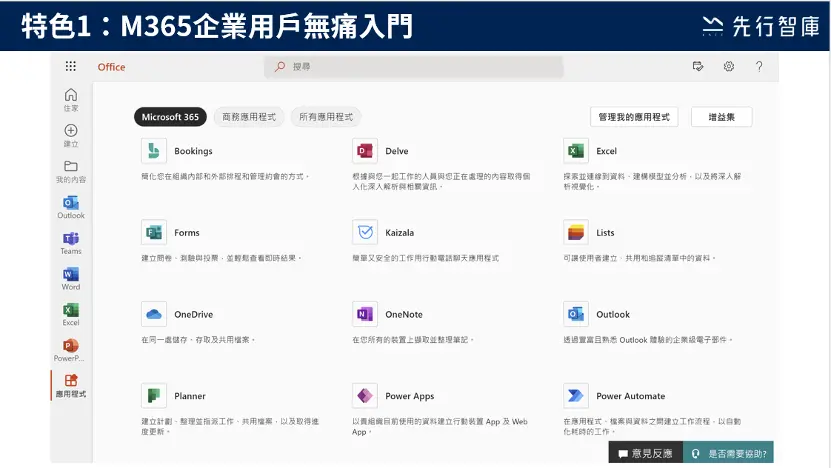
Task: Open the settings gear icon
Action: coord(729,66)
